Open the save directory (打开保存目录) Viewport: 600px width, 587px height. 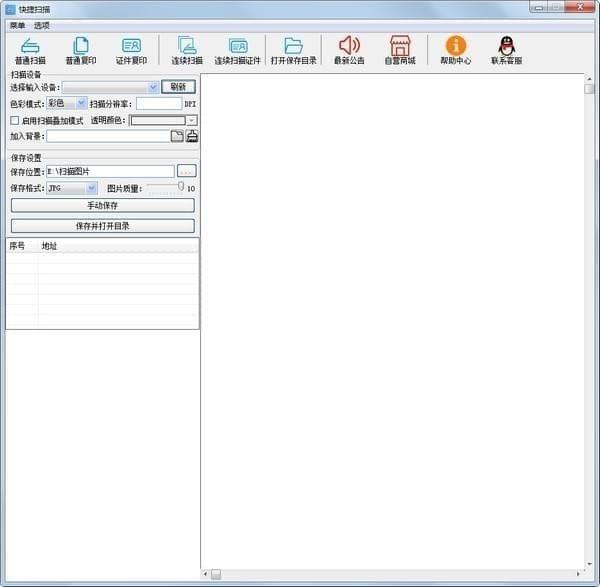point(293,51)
